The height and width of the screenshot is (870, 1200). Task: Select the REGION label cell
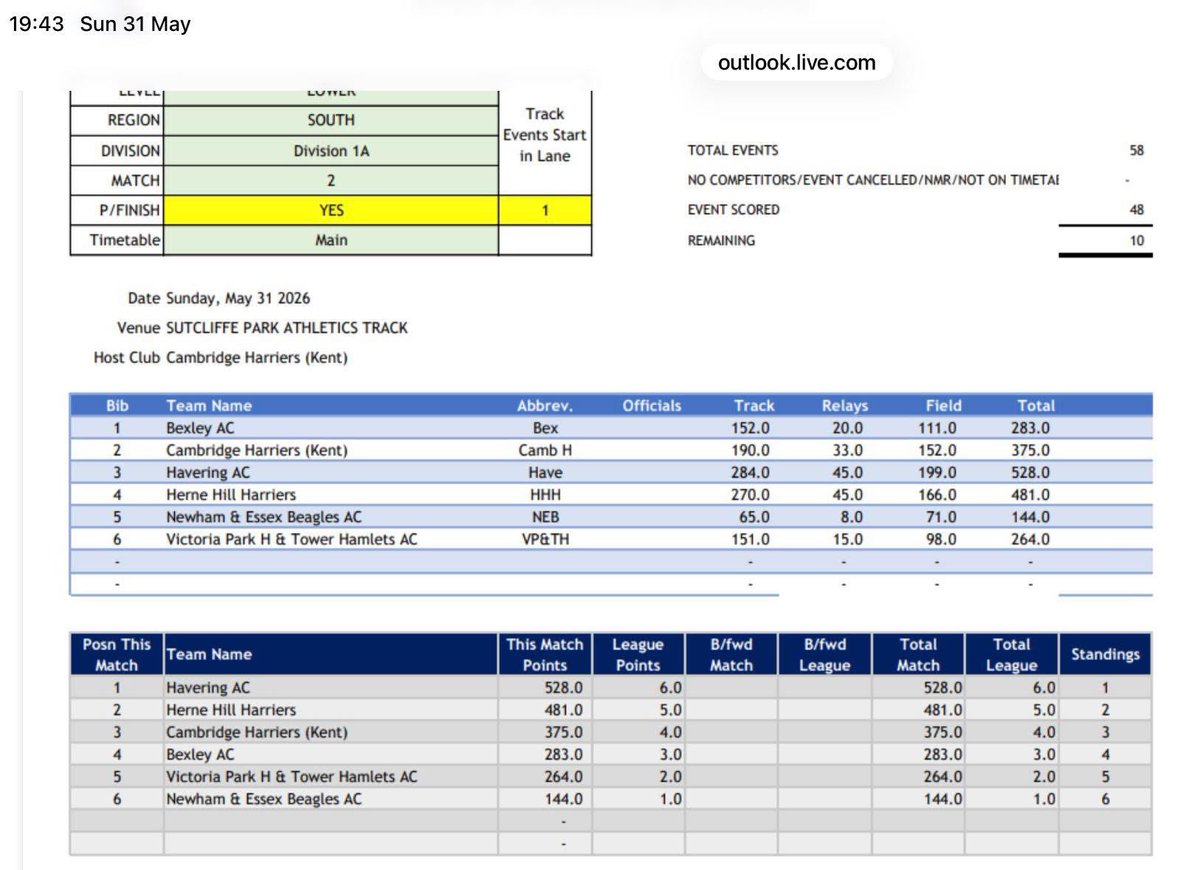click(x=117, y=120)
